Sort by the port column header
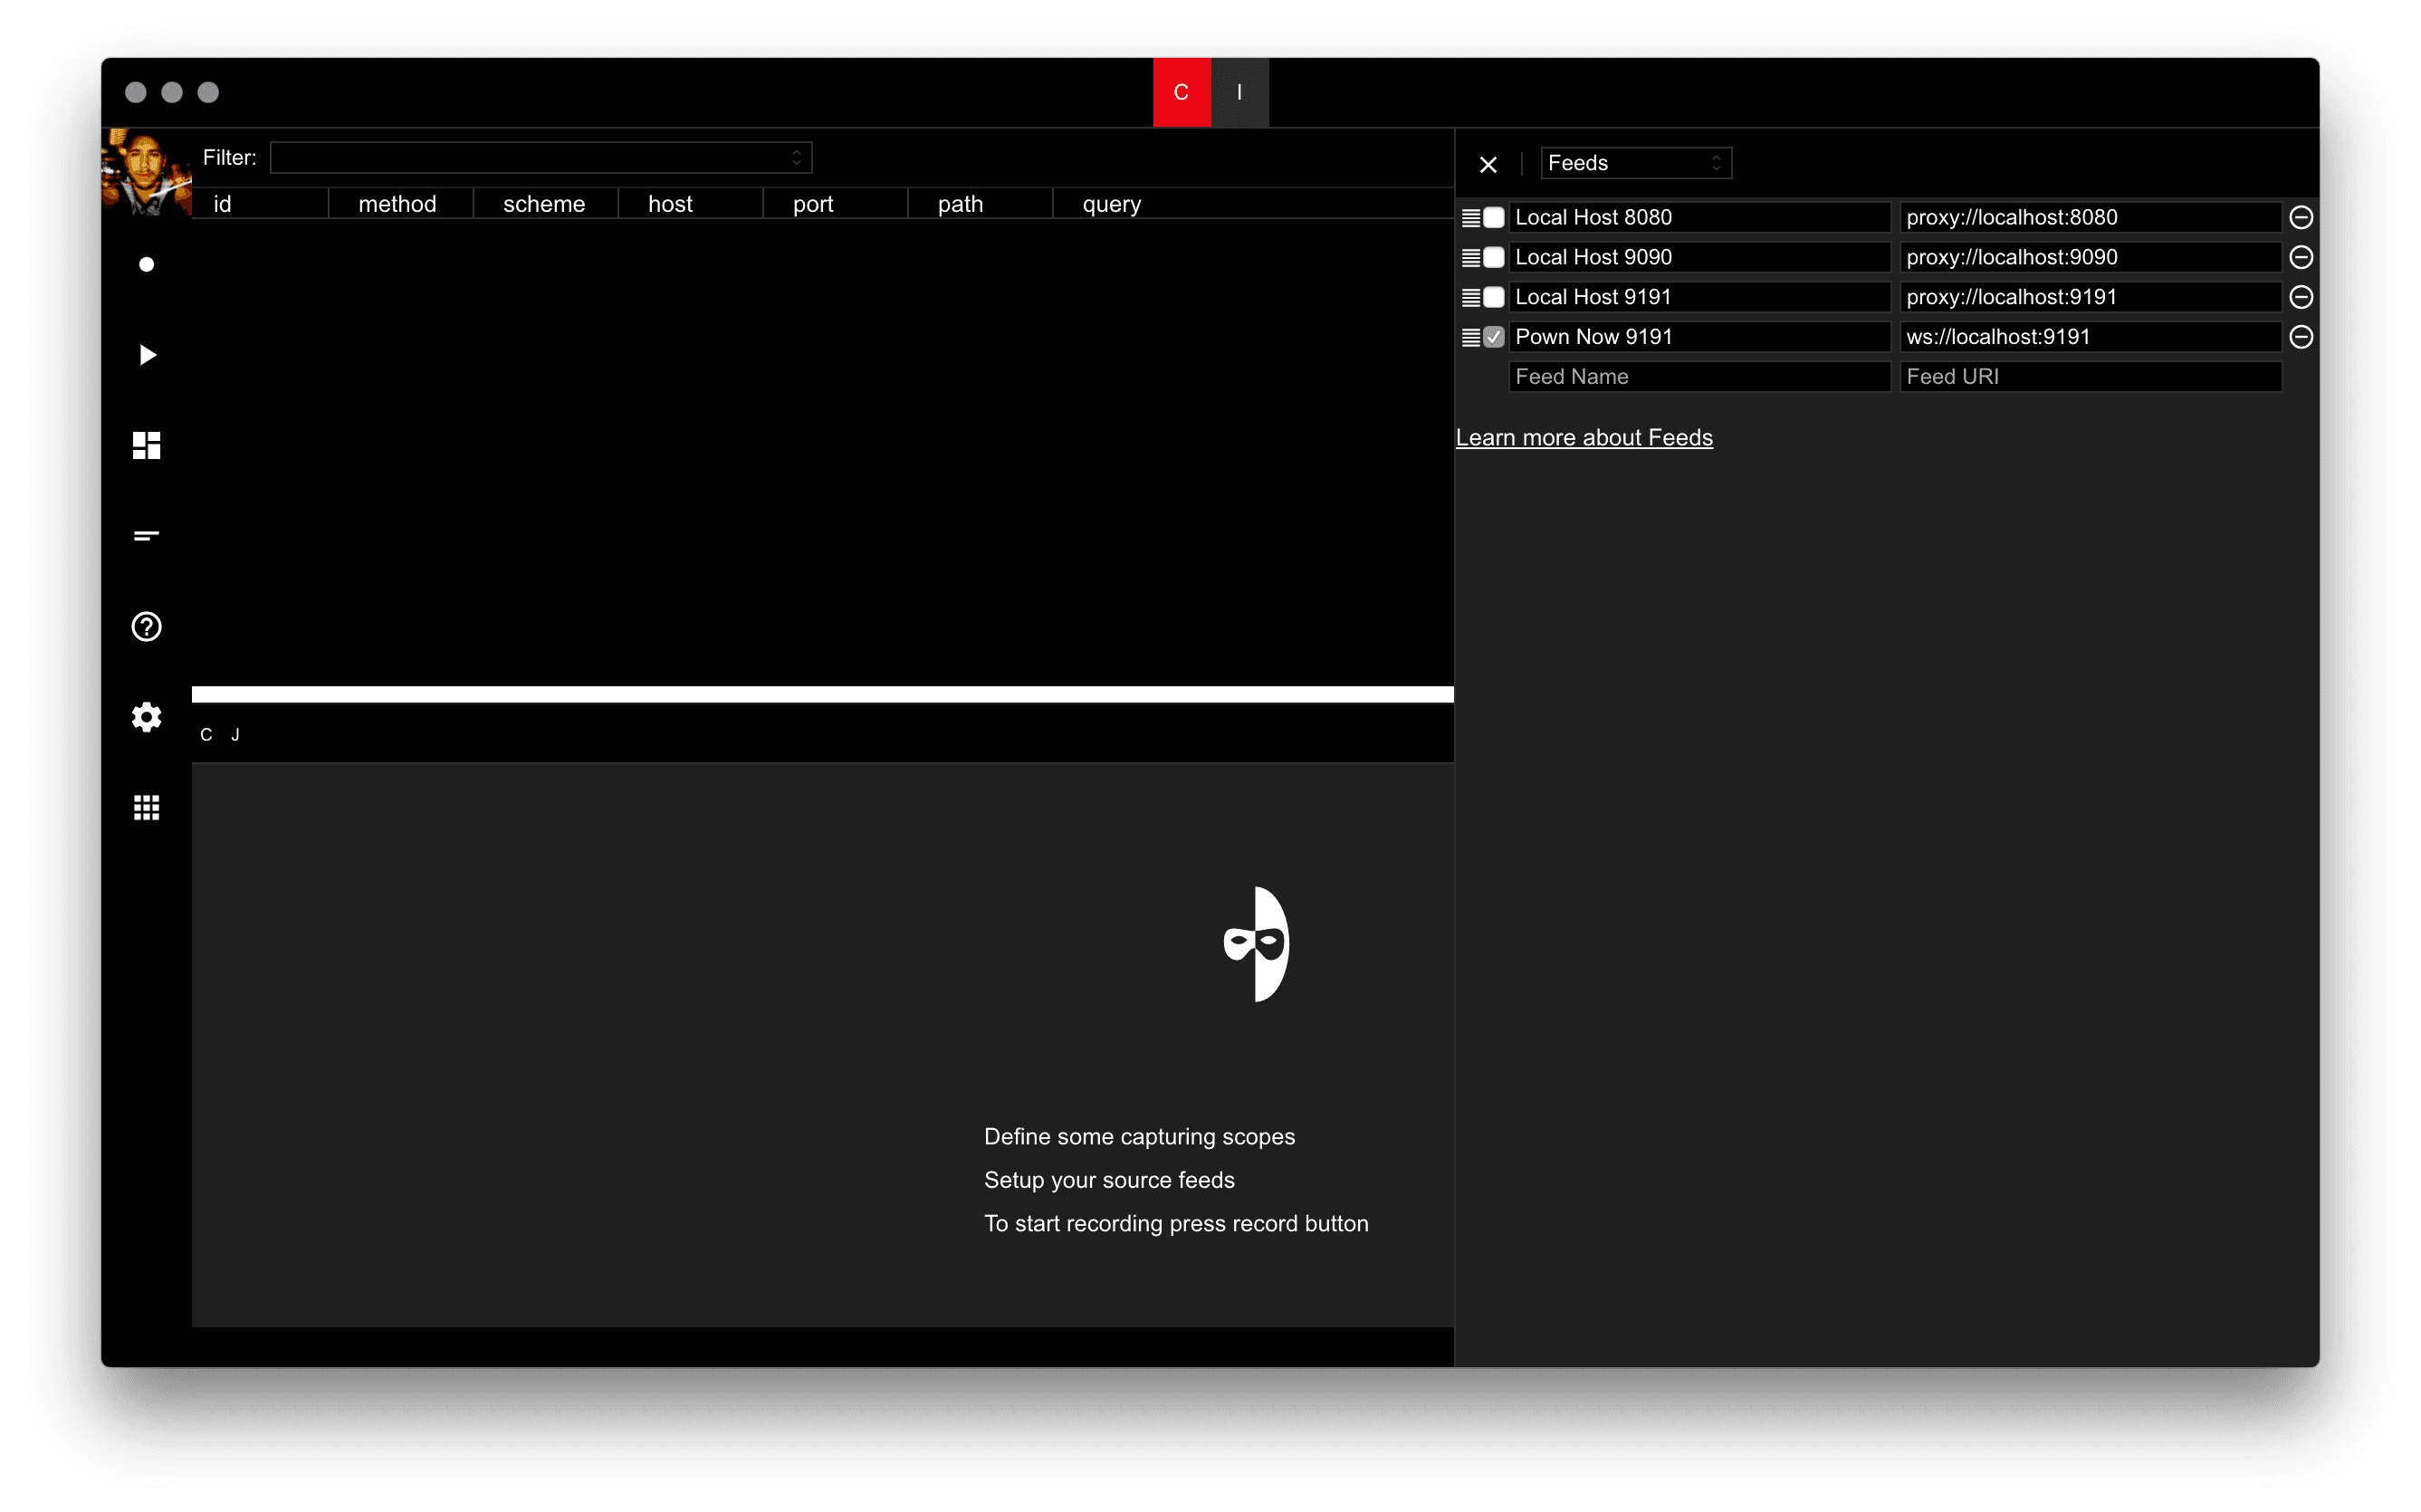 pos(835,204)
